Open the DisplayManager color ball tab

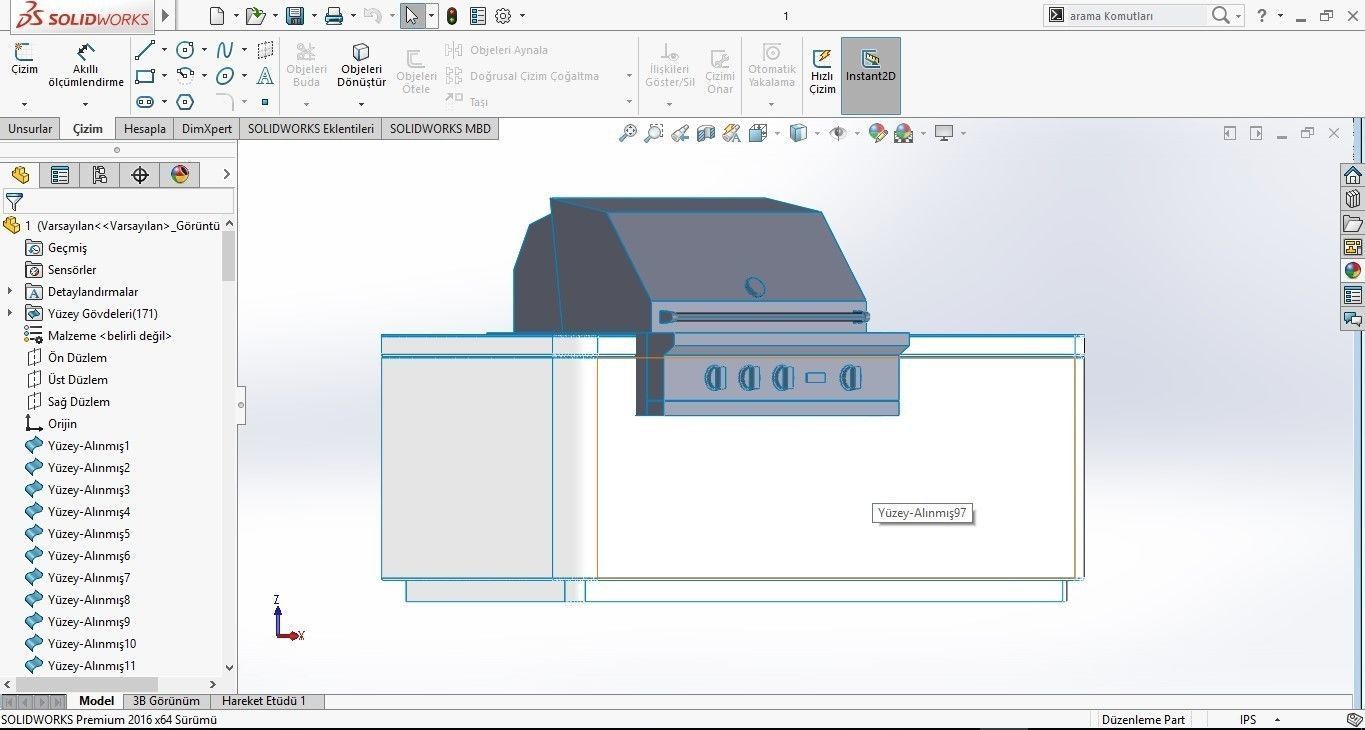coord(180,175)
